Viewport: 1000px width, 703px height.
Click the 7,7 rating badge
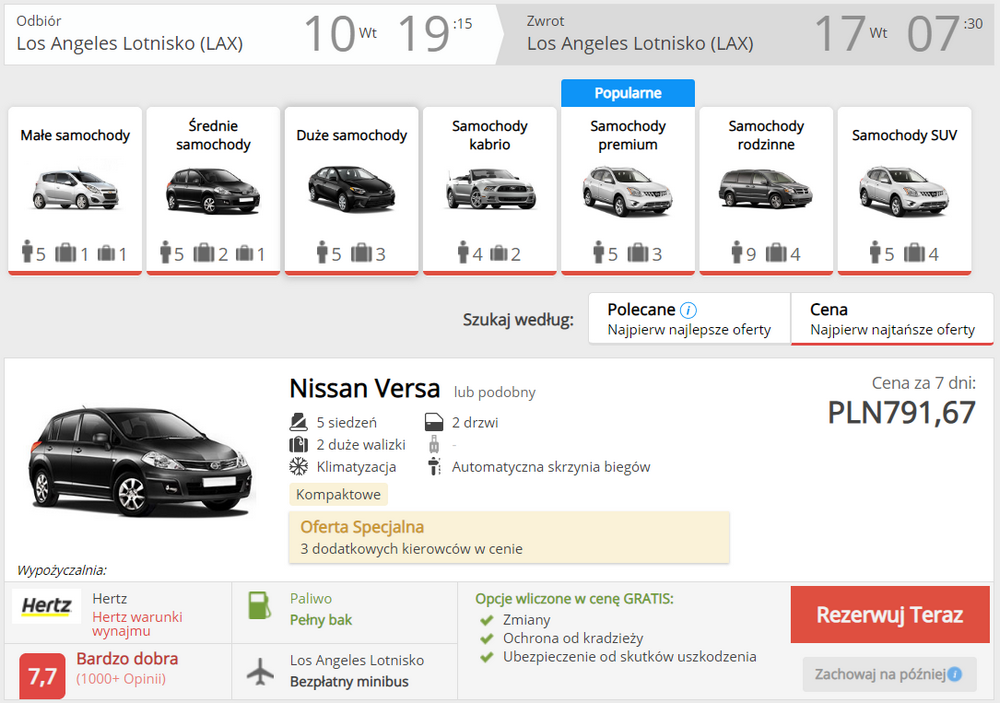click(42, 676)
